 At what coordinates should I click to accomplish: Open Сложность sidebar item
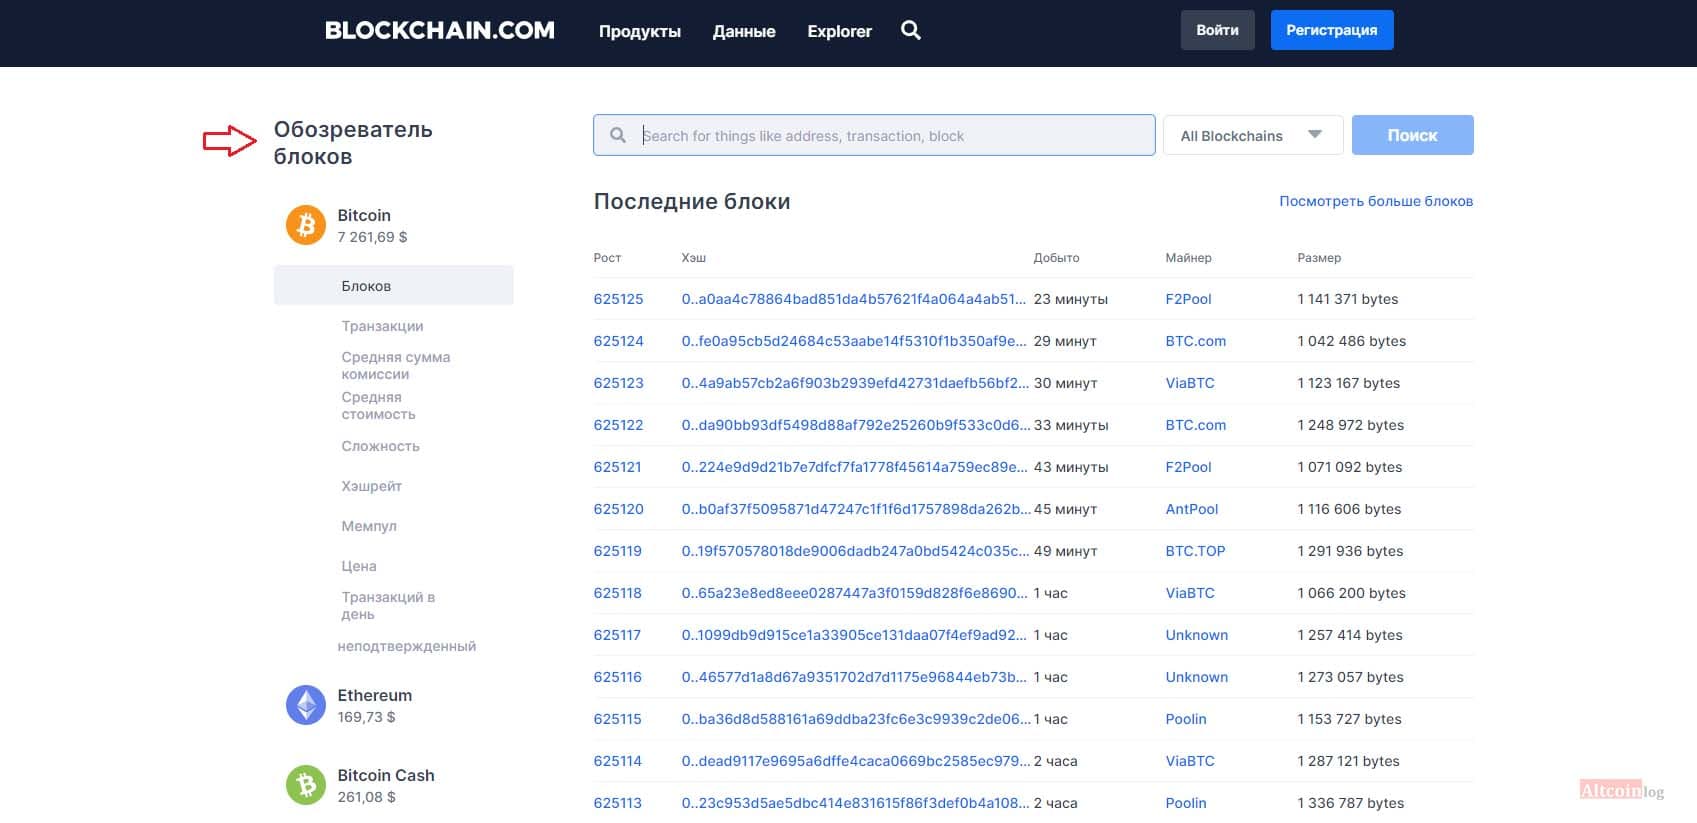pyautogui.click(x=380, y=446)
